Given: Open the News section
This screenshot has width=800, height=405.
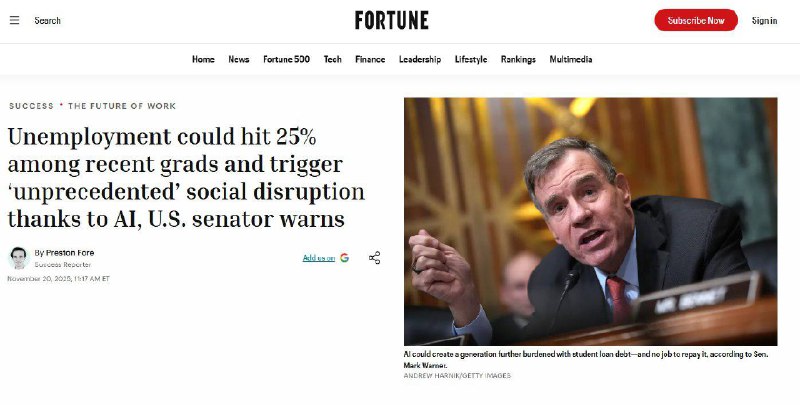Looking at the screenshot, I should click(x=239, y=59).
